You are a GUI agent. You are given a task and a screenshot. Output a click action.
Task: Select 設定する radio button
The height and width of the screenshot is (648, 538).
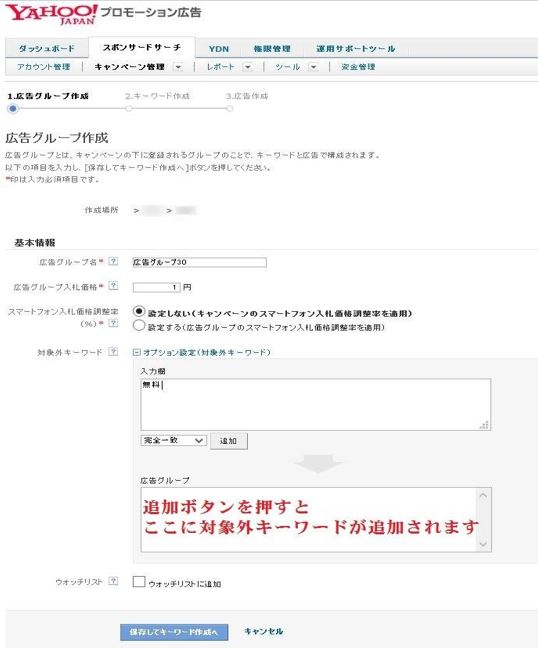pyautogui.click(x=139, y=326)
